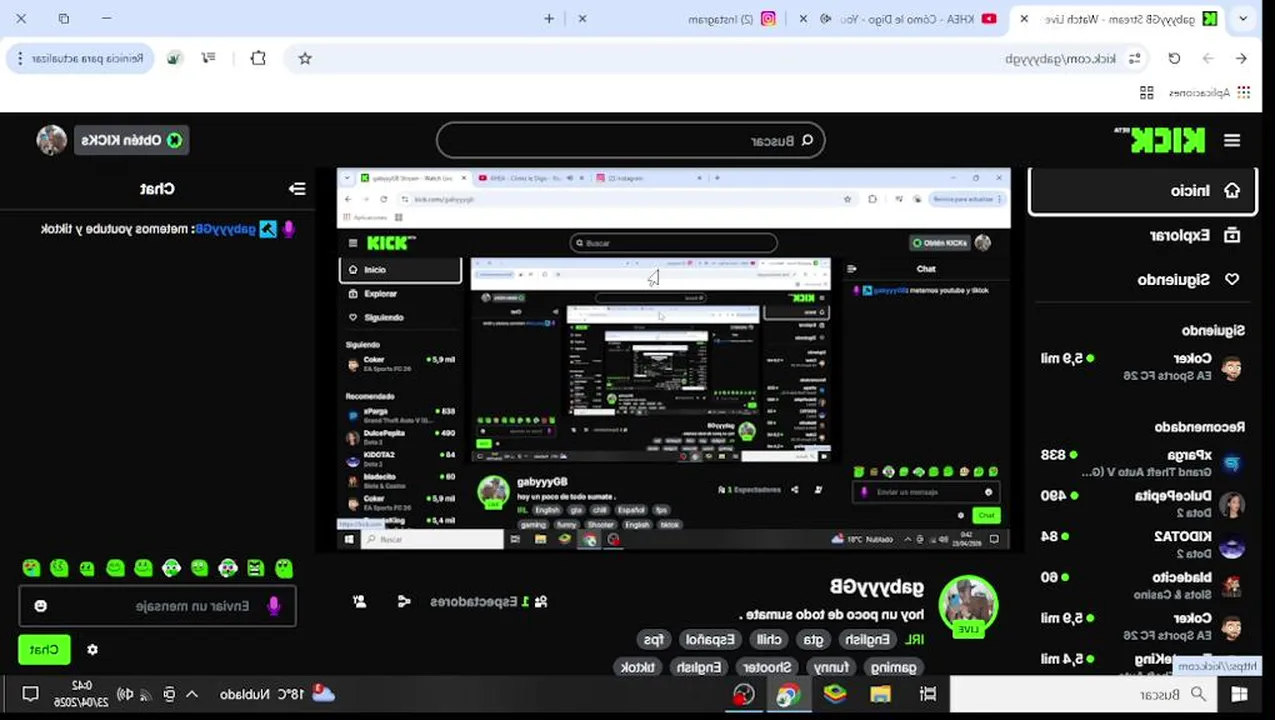Click the stream video player

[x=673, y=359]
